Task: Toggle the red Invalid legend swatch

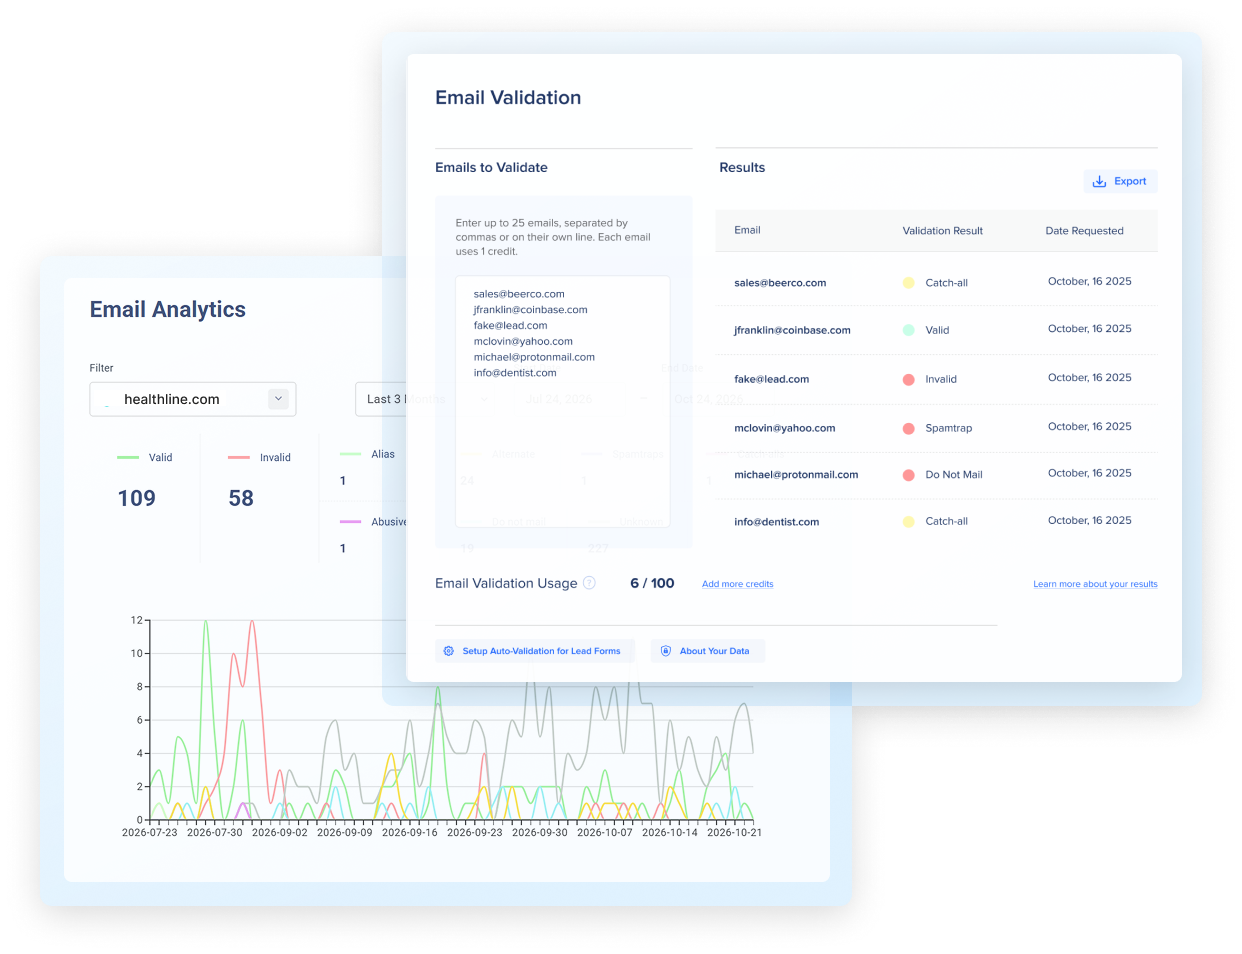Action: coord(239,457)
